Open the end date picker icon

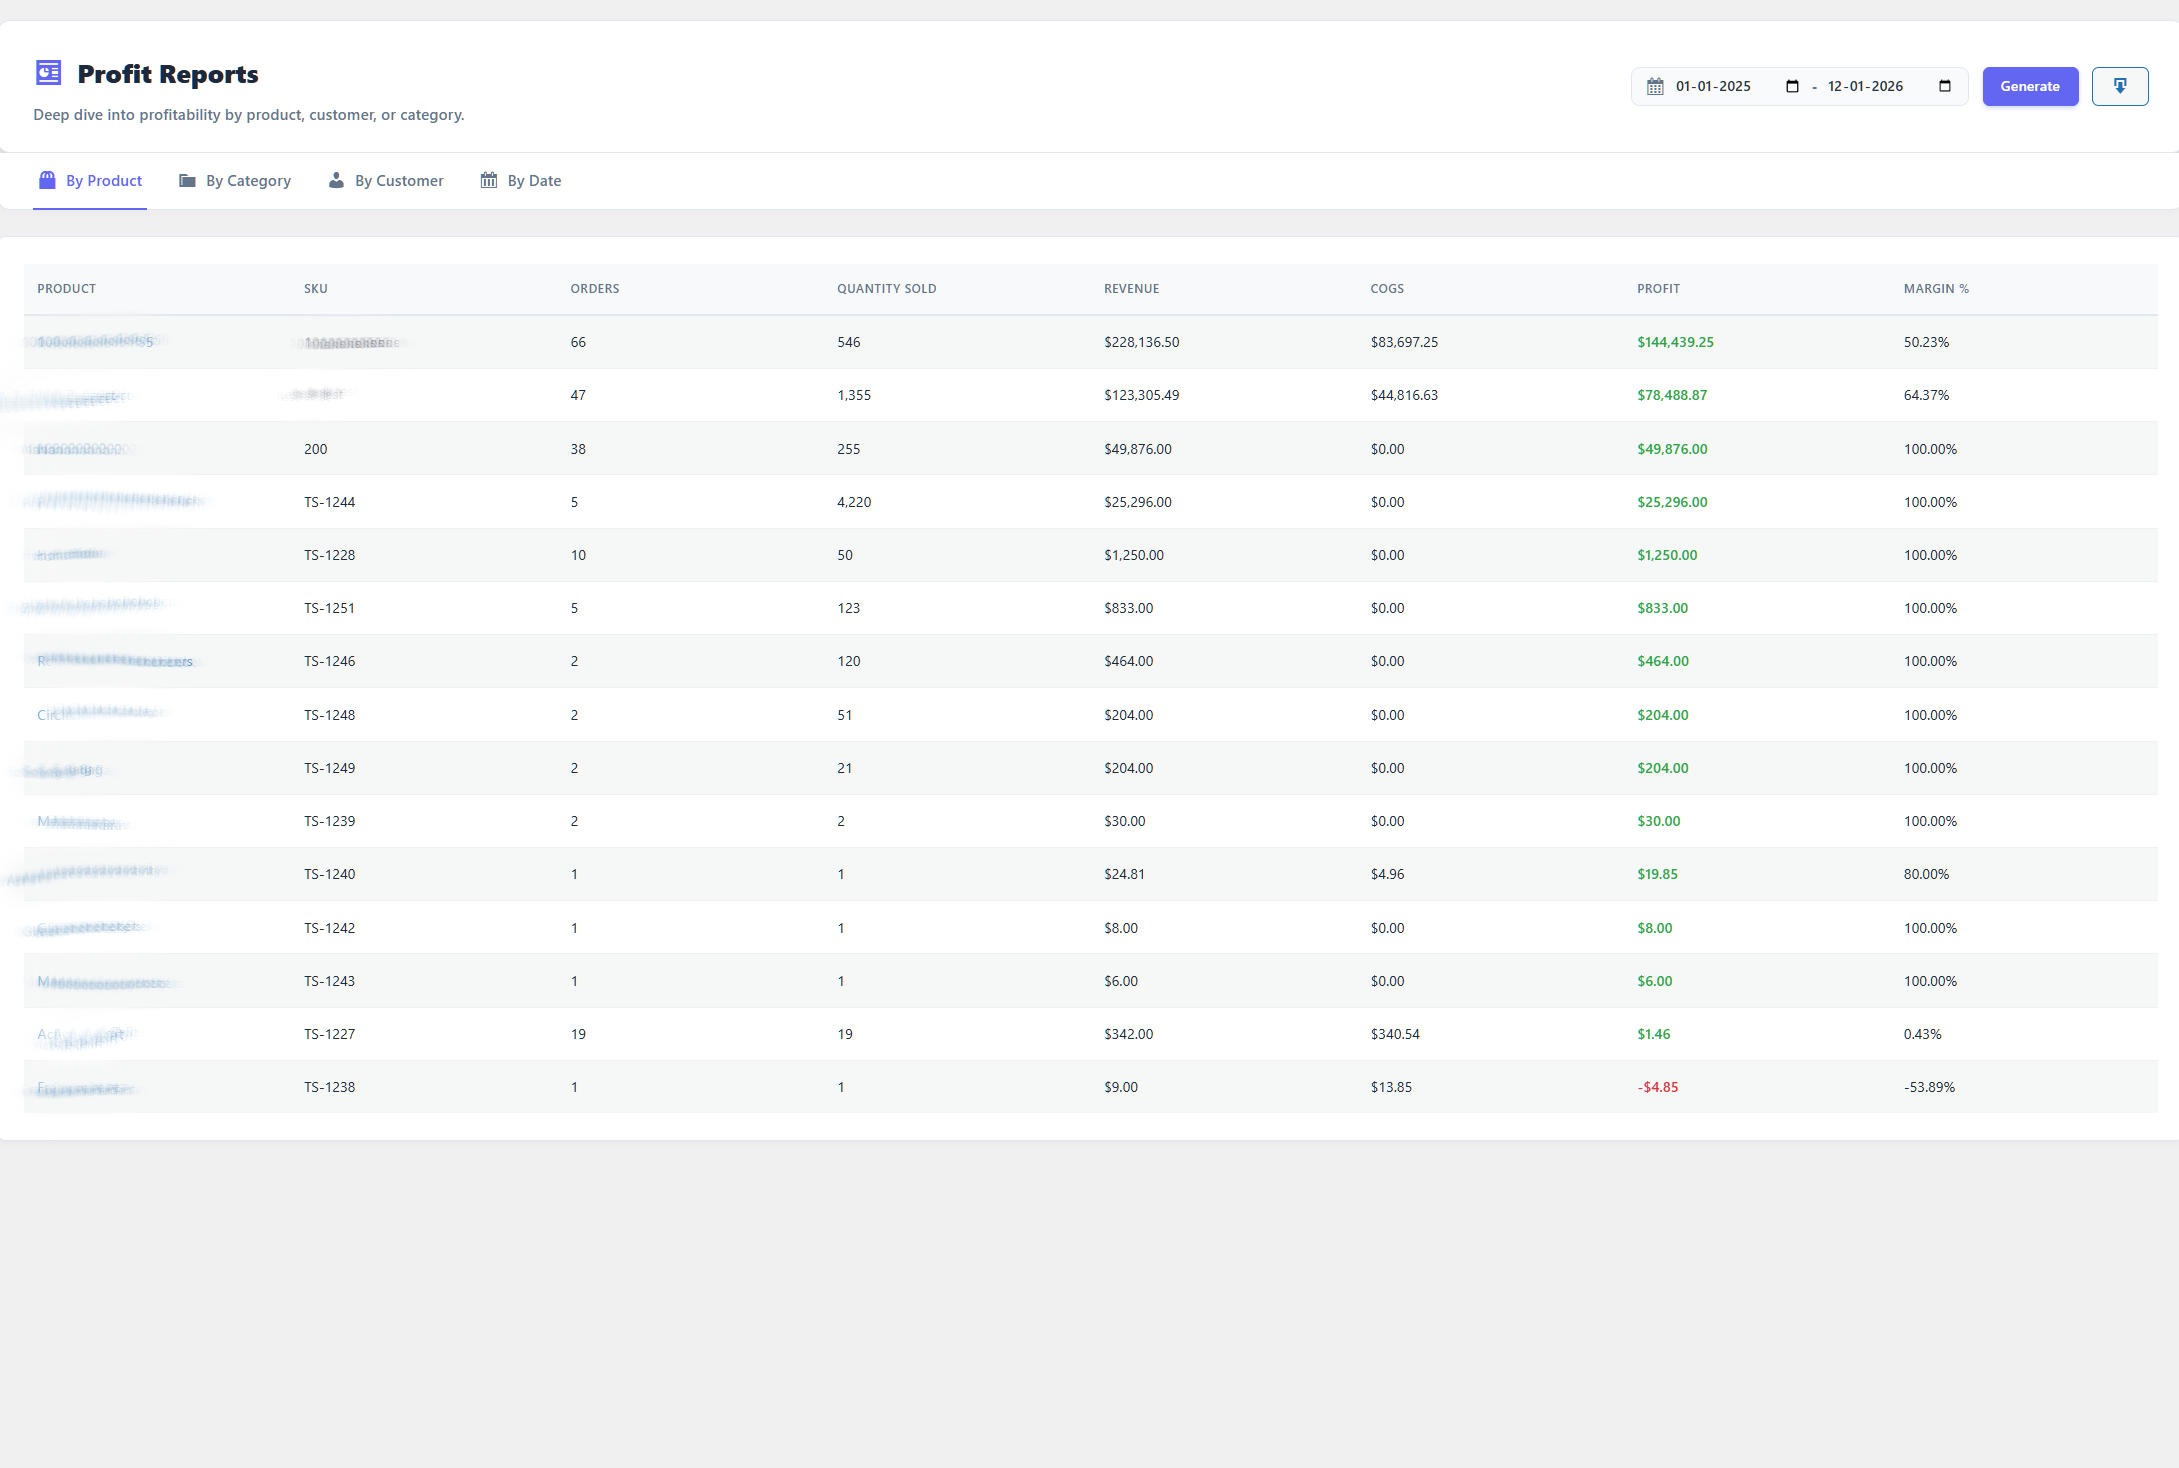[1944, 86]
